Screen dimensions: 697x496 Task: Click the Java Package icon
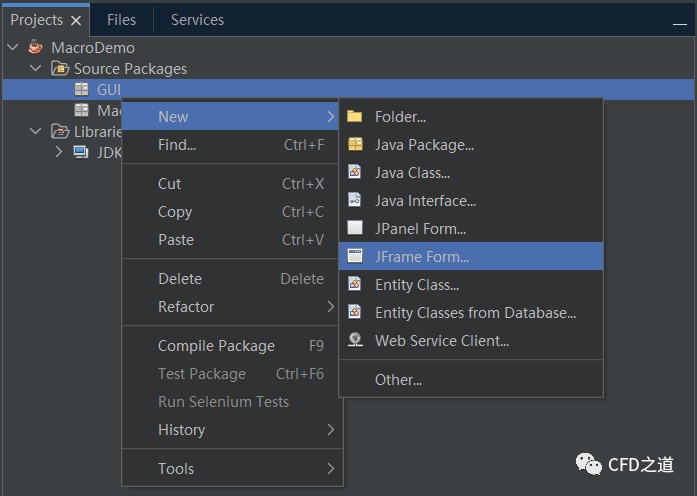point(354,145)
